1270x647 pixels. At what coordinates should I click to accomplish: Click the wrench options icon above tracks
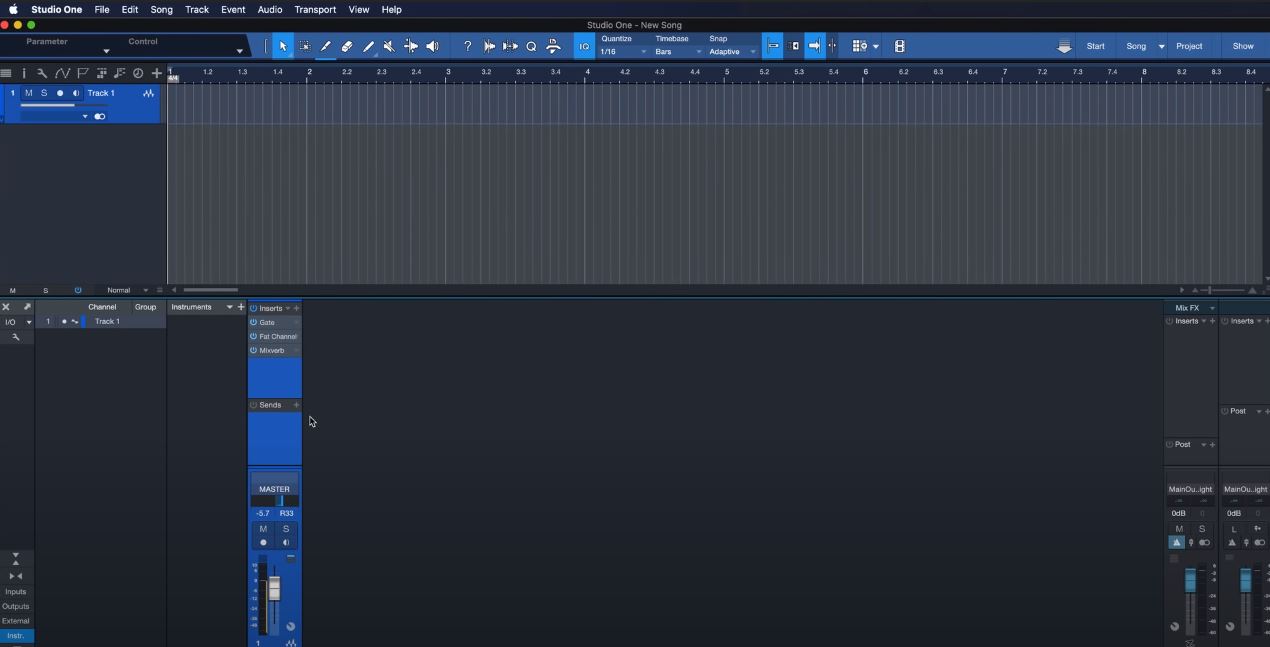(42, 73)
